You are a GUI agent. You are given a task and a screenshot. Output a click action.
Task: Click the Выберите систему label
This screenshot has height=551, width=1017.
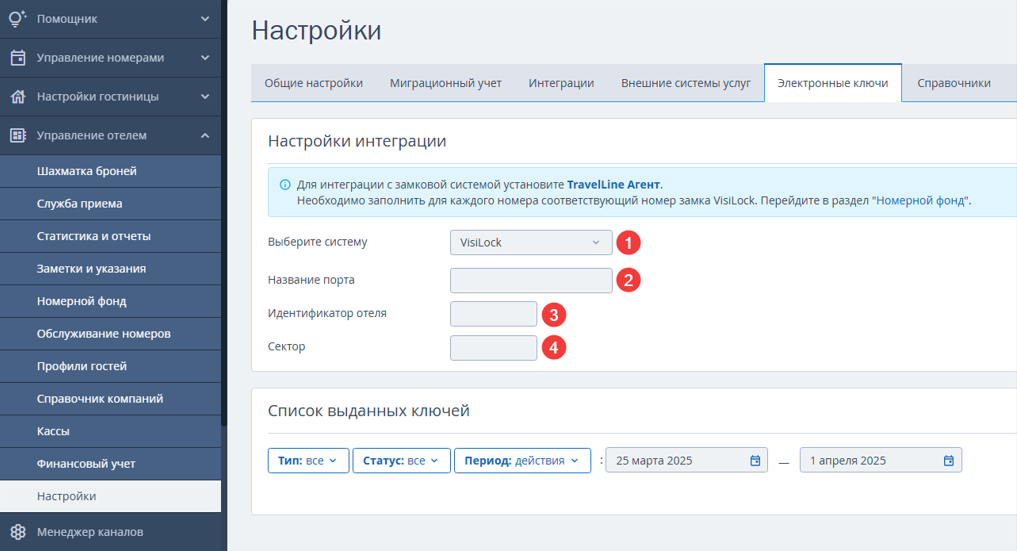tap(317, 242)
